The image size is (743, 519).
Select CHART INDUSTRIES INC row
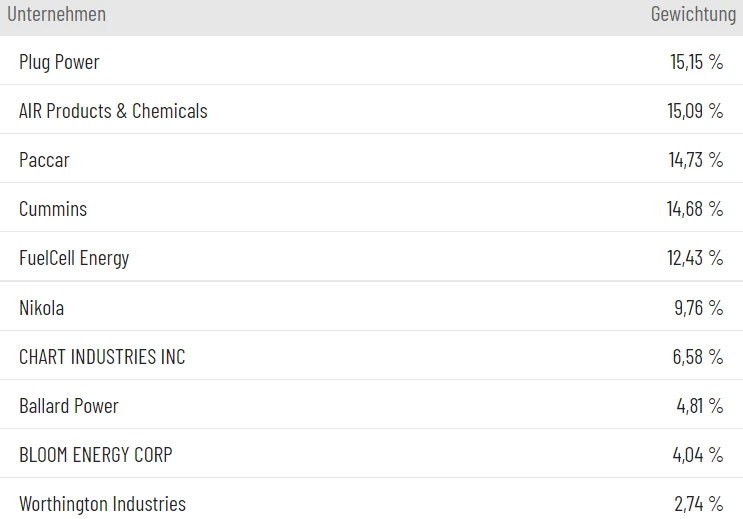102,356
